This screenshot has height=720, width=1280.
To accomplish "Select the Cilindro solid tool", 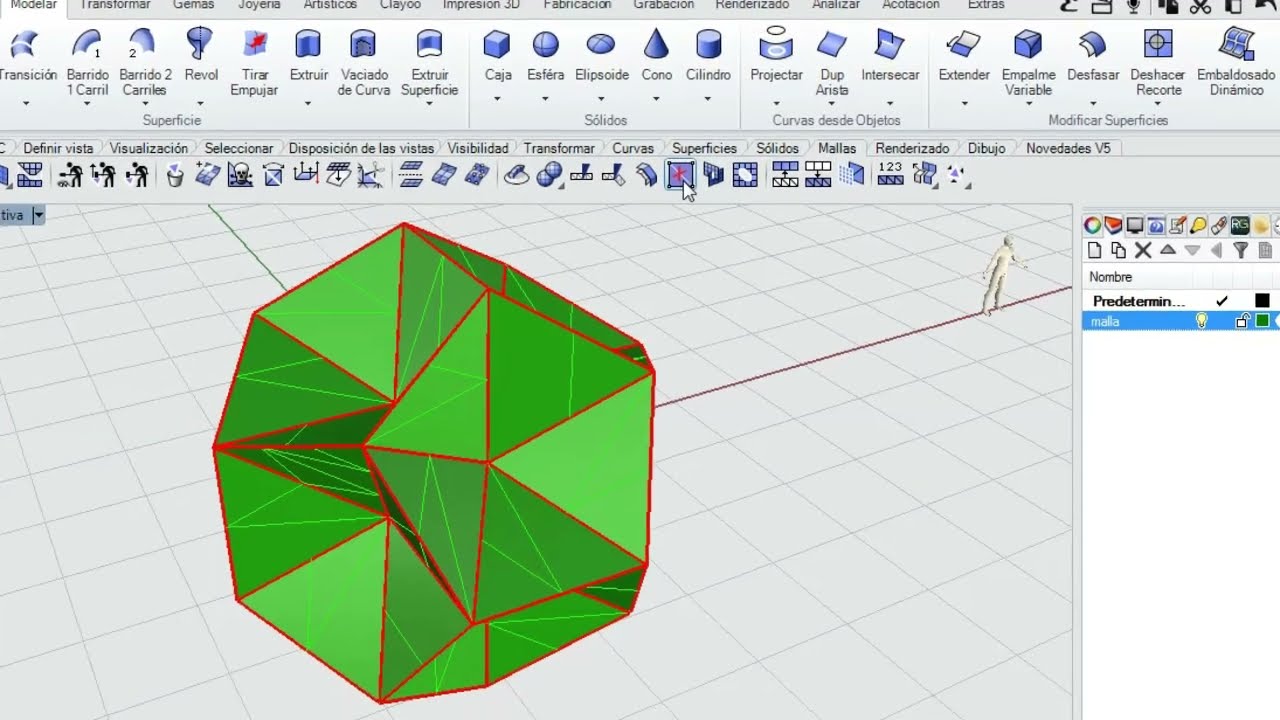I will 708,55.
